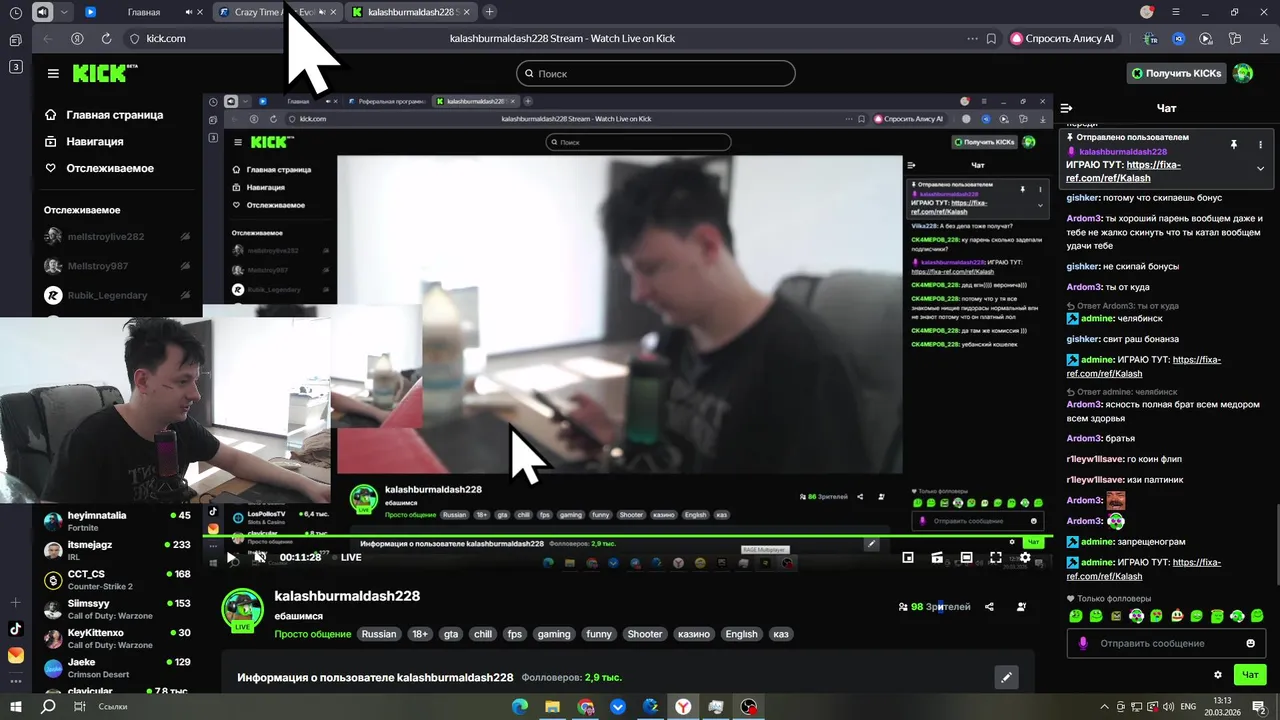The height and width of the screenshot is (720, 1280).
Task: Open the Просто общение category
Action: coord(313,634)
